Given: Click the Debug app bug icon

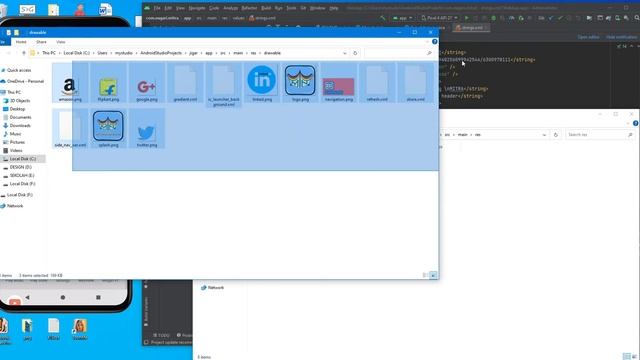Looking at the screenshot, I should (493, 18).
